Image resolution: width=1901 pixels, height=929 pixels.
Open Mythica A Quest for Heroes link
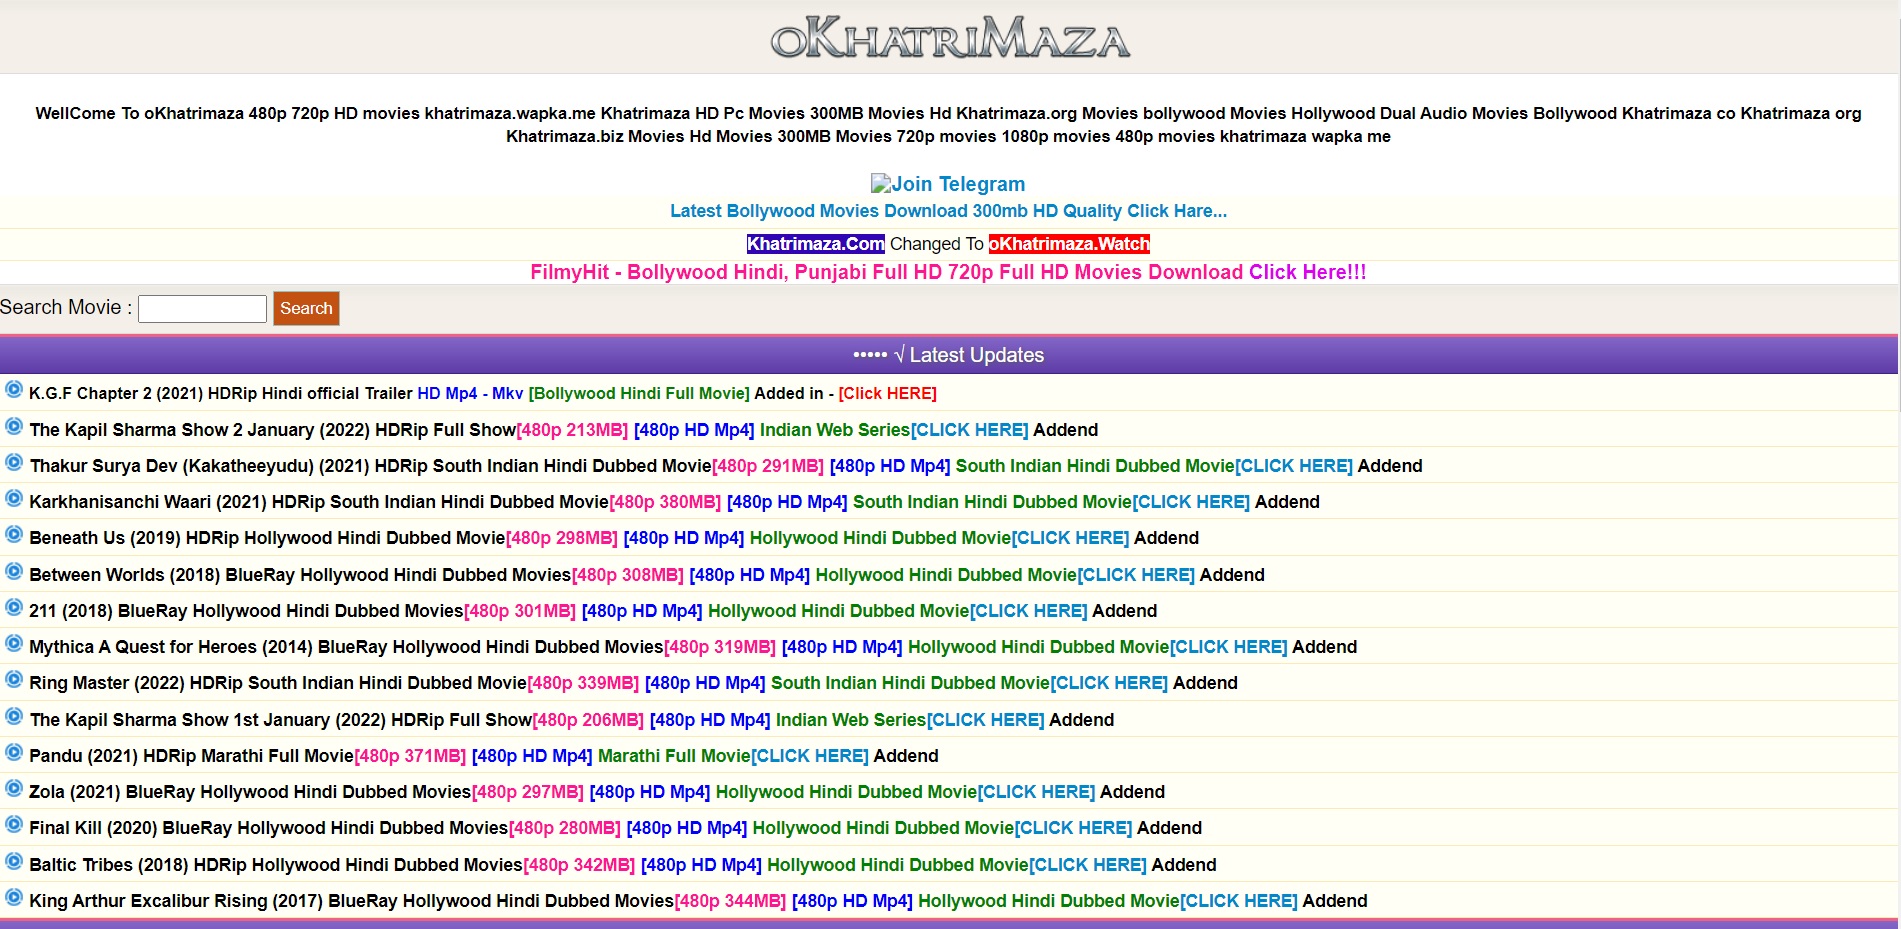tap(346, 647)
